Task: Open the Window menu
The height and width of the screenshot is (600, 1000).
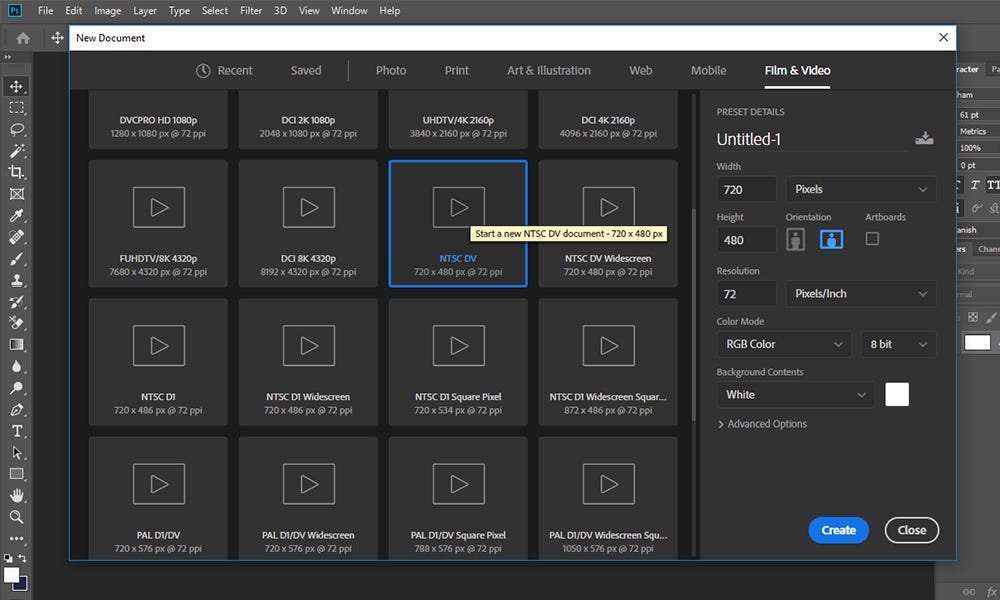Action: pos(349,10)
